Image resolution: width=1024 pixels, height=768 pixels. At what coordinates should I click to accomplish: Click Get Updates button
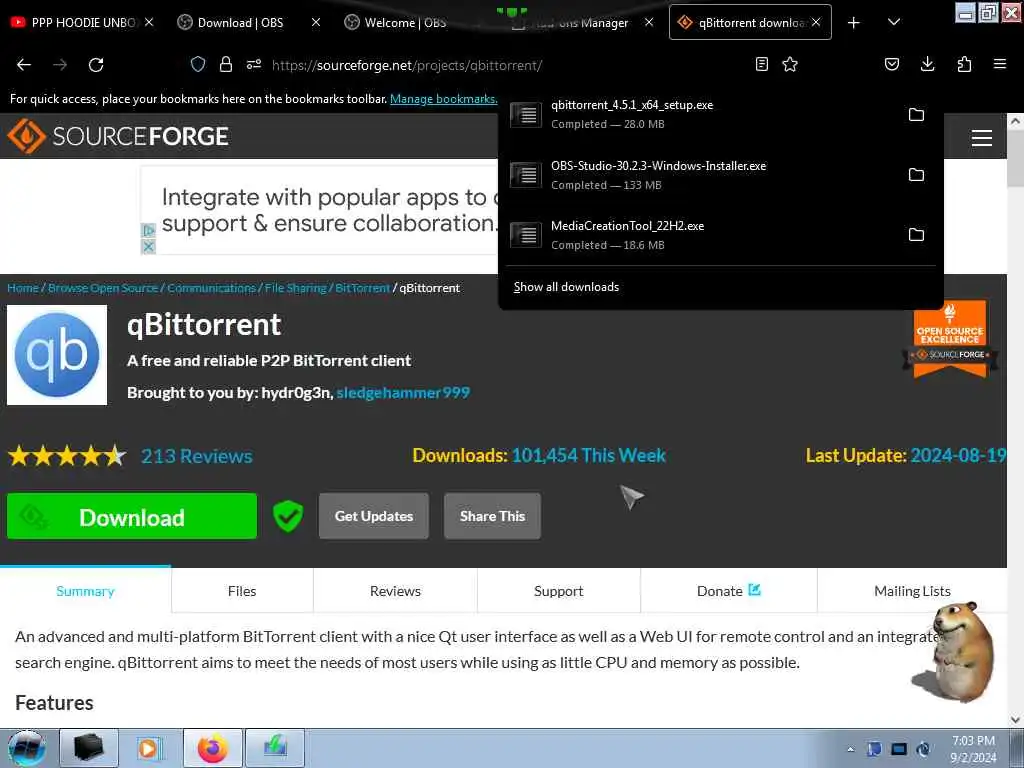(374, 516)
